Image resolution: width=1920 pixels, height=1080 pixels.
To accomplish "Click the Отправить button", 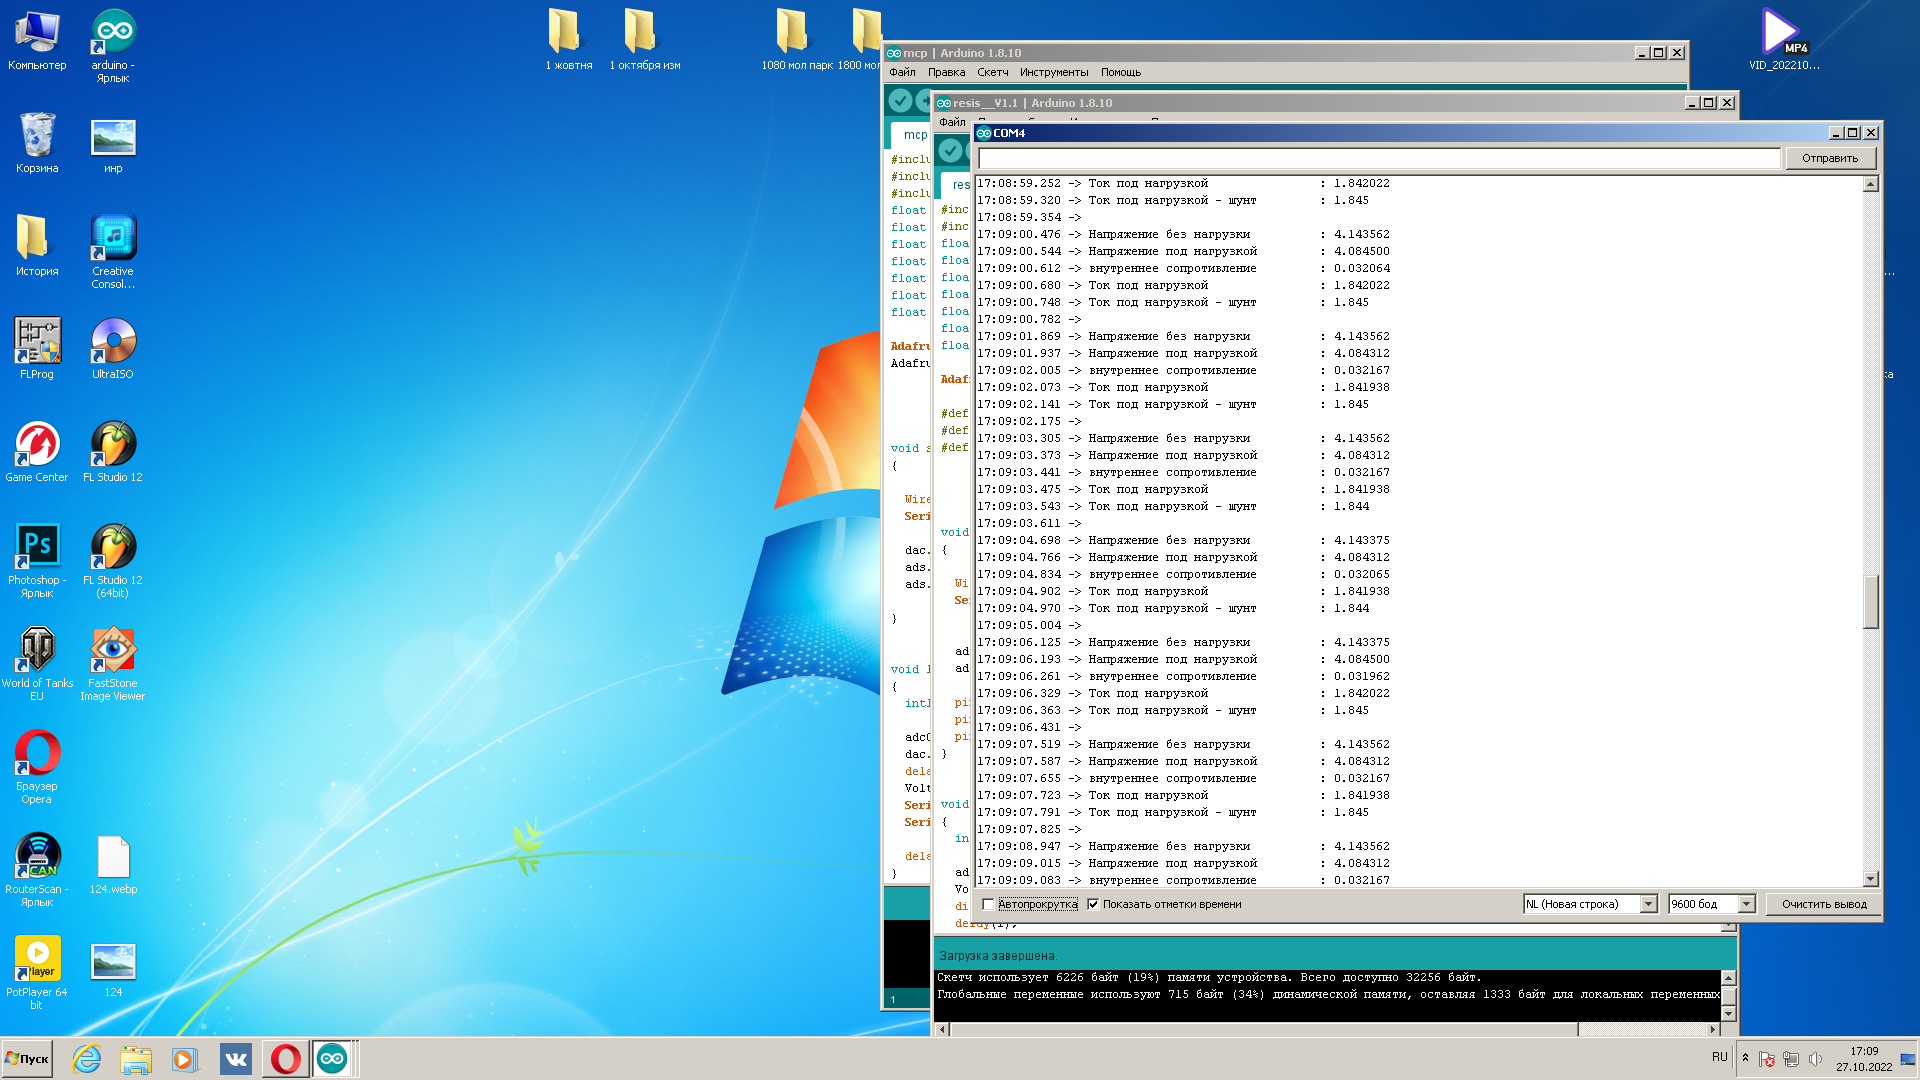I will pyautogui.click(x=1829, y=158).
